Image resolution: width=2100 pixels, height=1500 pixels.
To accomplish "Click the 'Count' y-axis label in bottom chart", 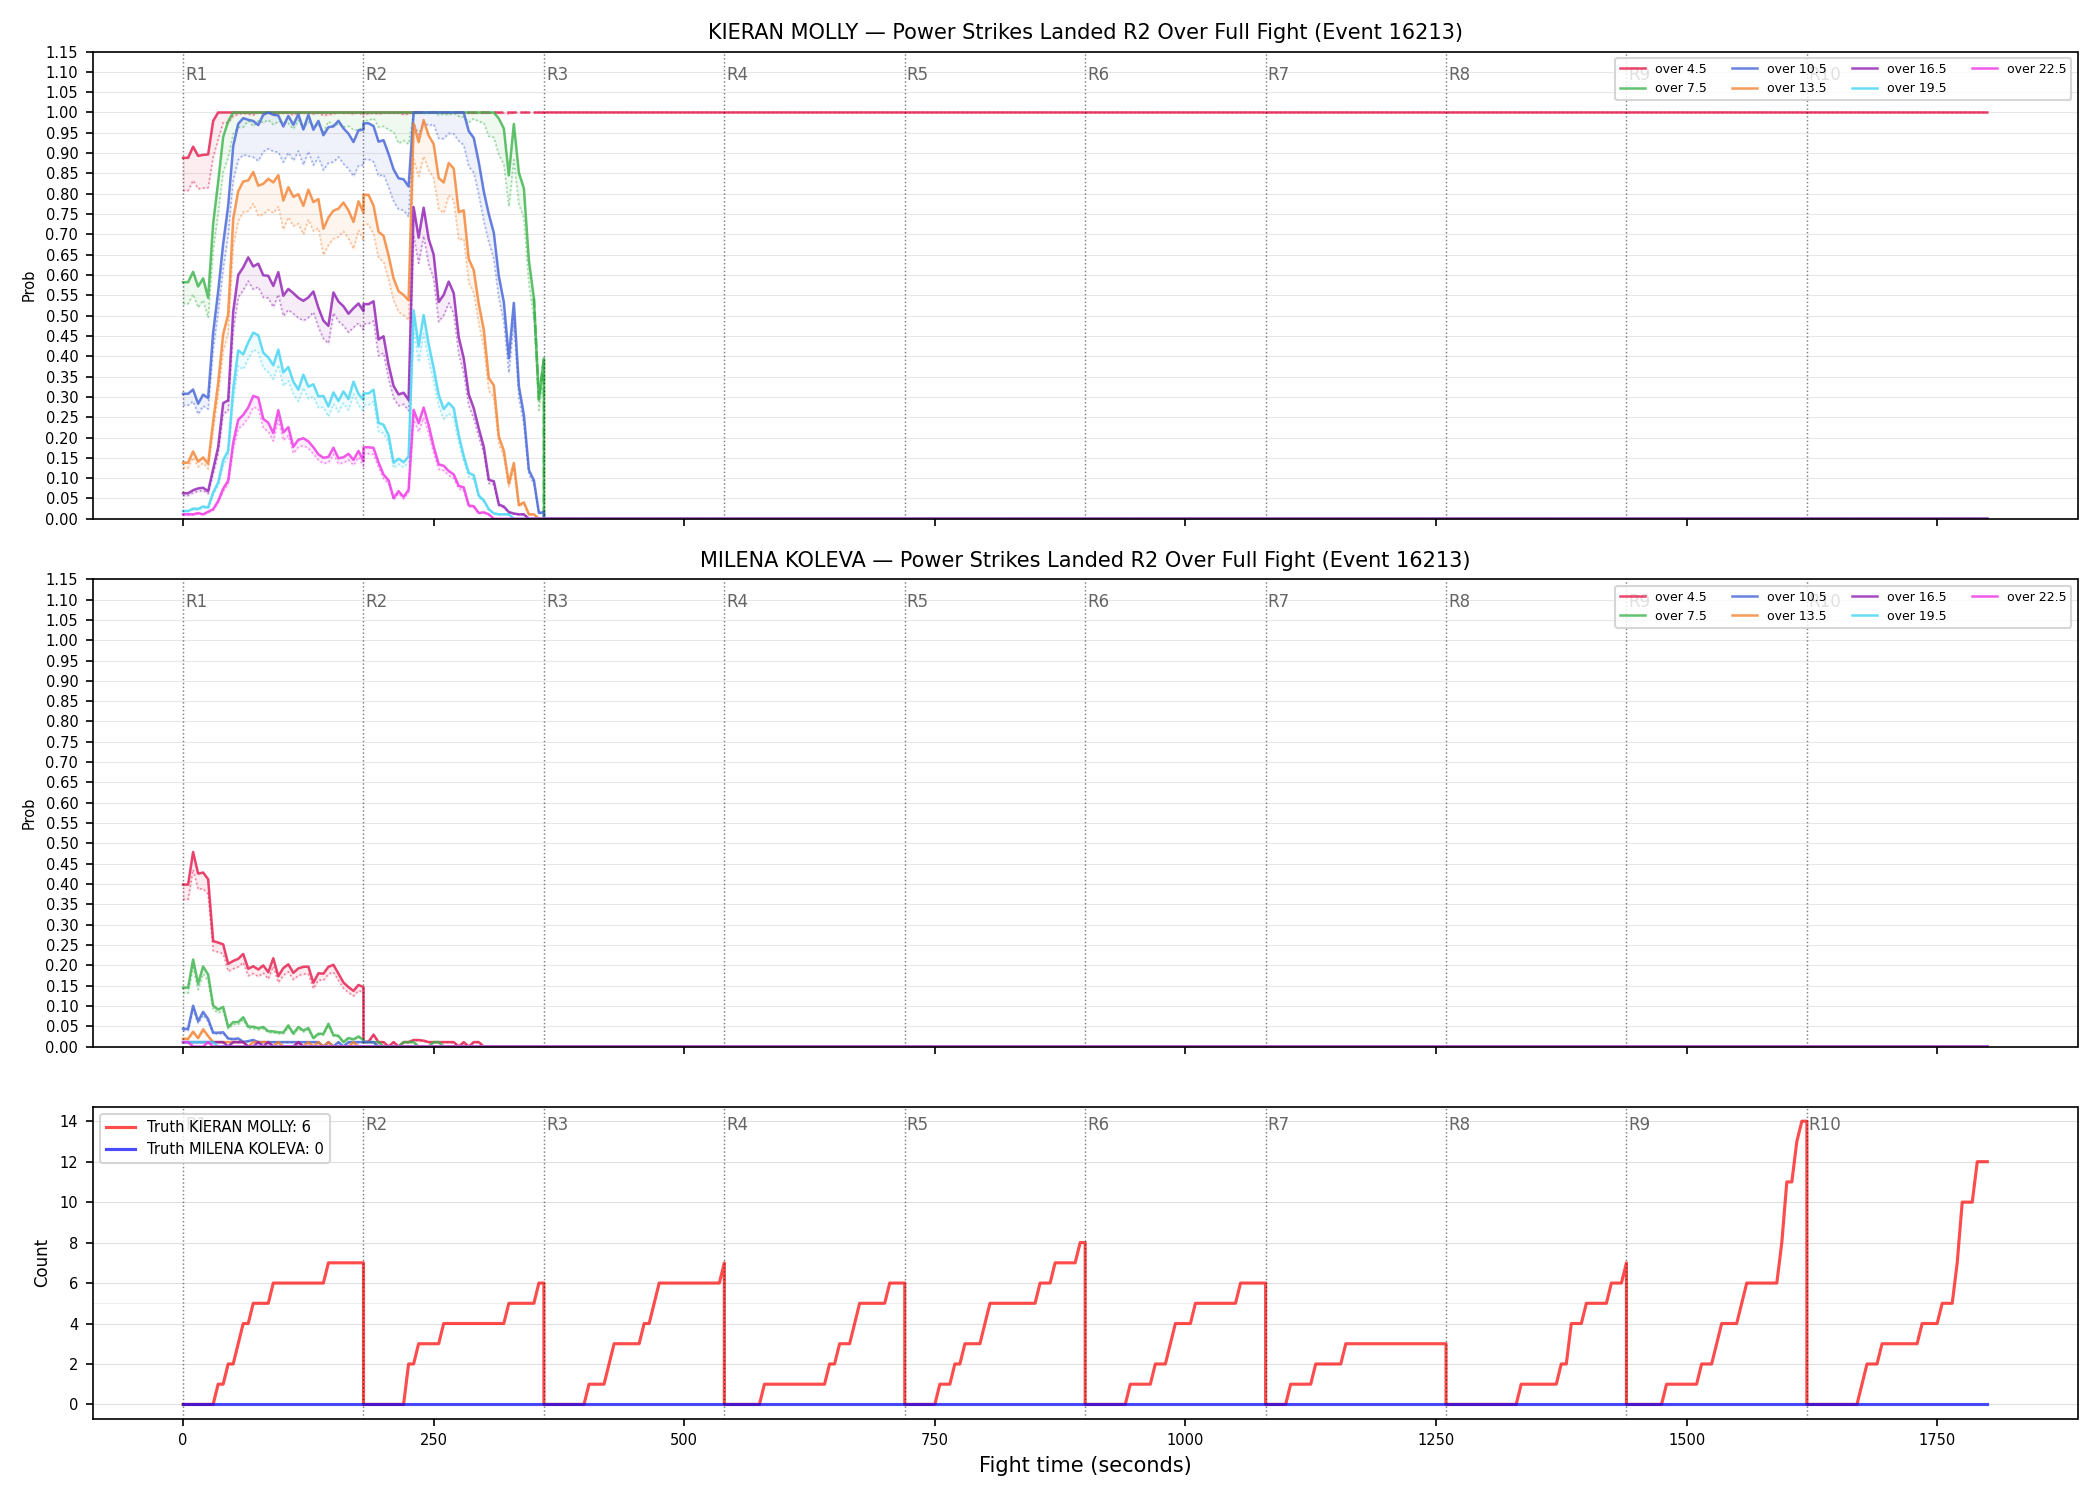I will coord(41,1263).
